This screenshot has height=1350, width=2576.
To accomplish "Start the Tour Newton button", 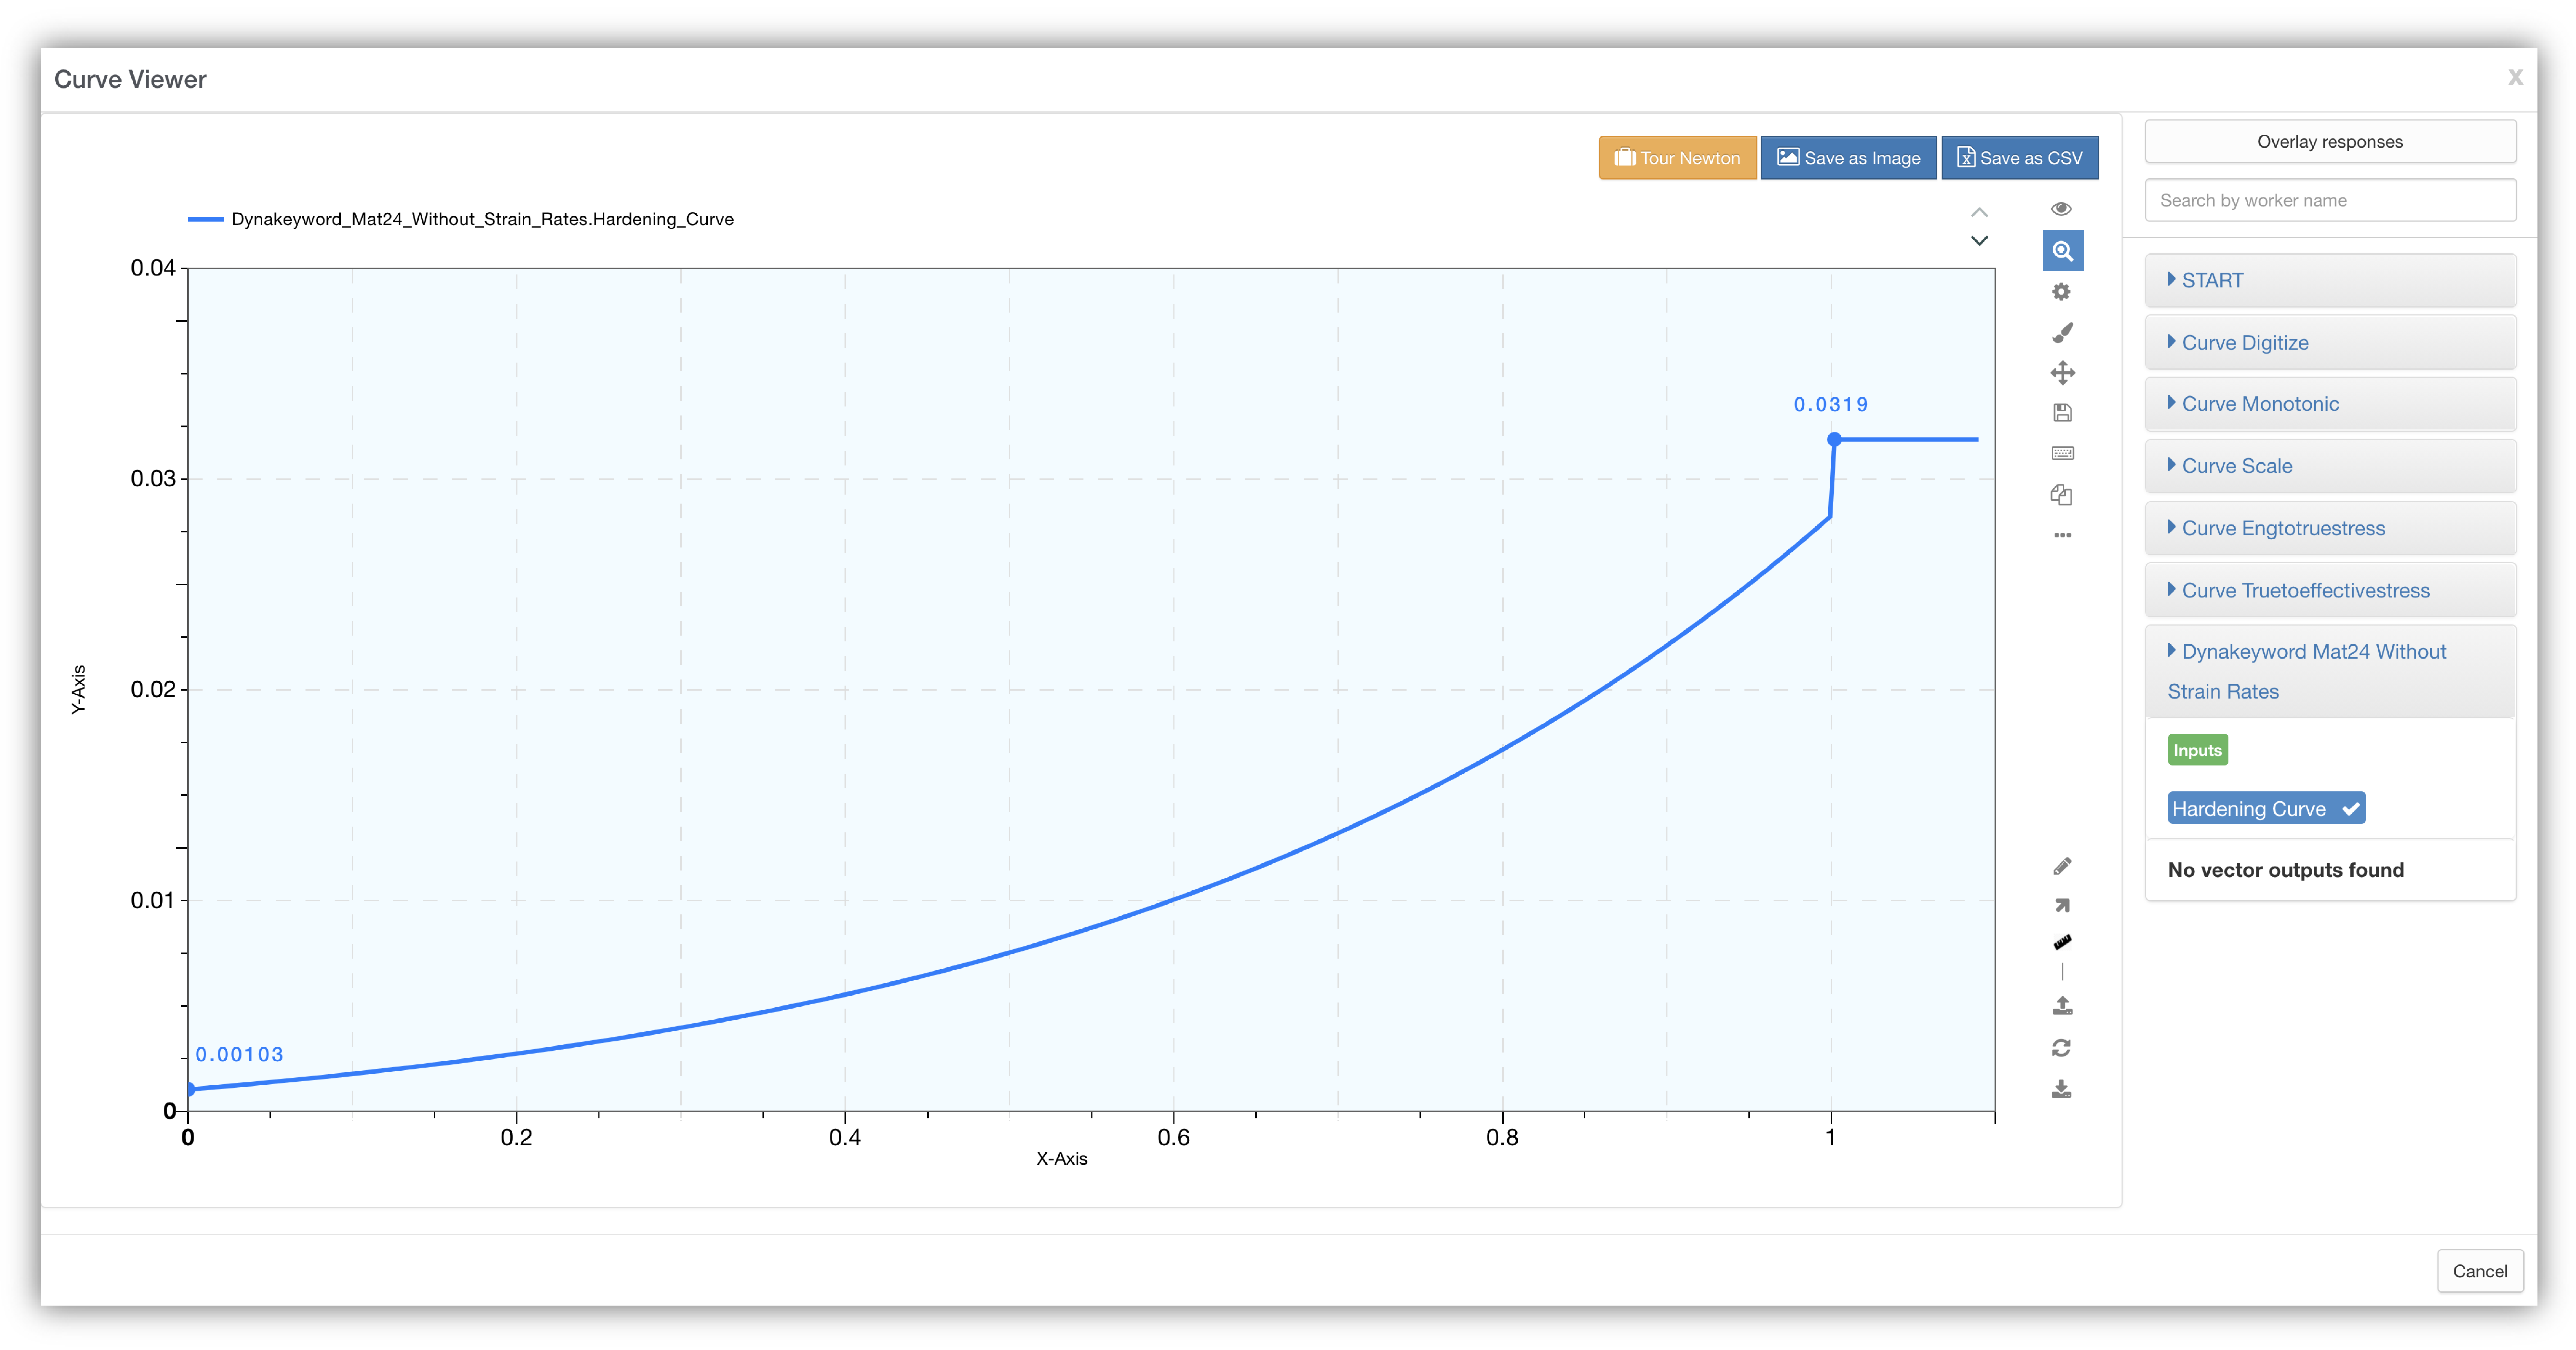I will click(1677, 158).
